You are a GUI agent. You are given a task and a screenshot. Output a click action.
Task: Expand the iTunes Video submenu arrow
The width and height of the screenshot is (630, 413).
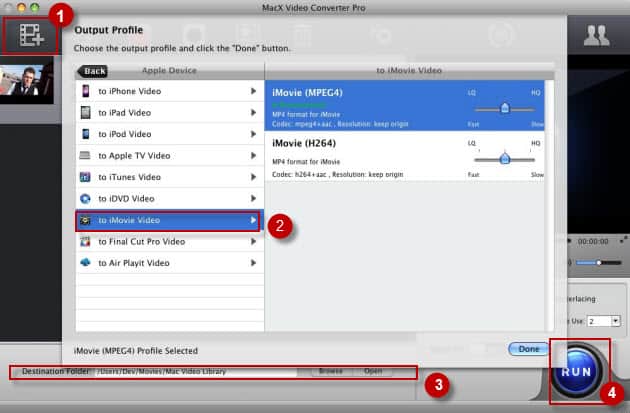coord(253,177)
